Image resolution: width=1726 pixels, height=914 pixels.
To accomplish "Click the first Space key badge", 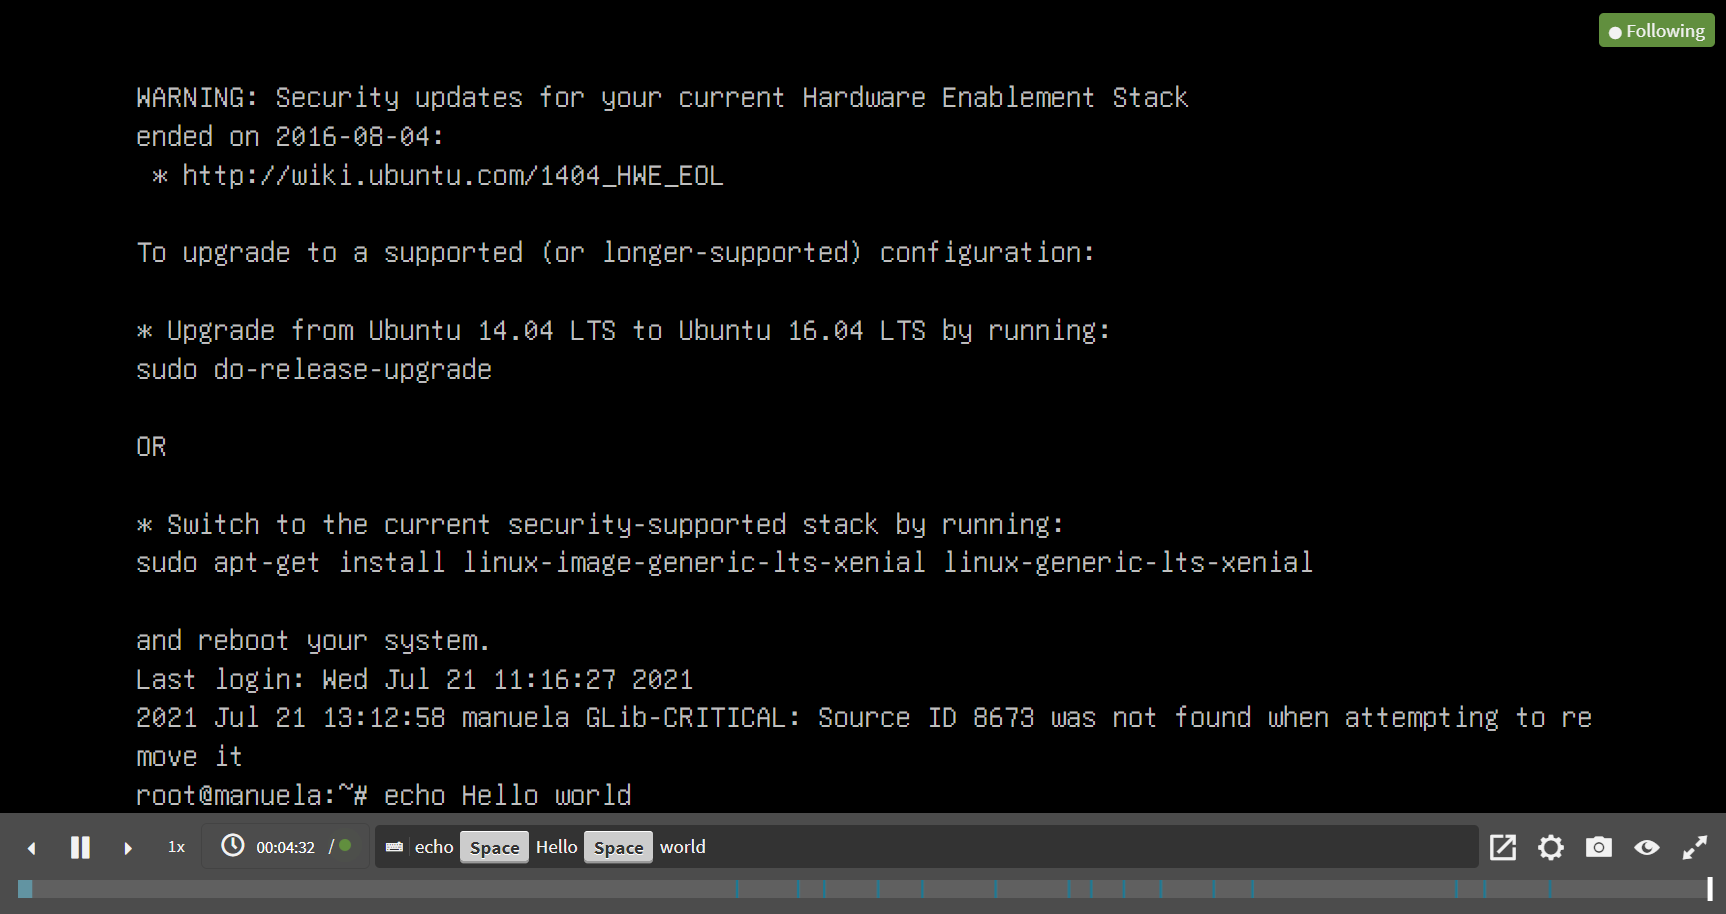I will point(494,847).
